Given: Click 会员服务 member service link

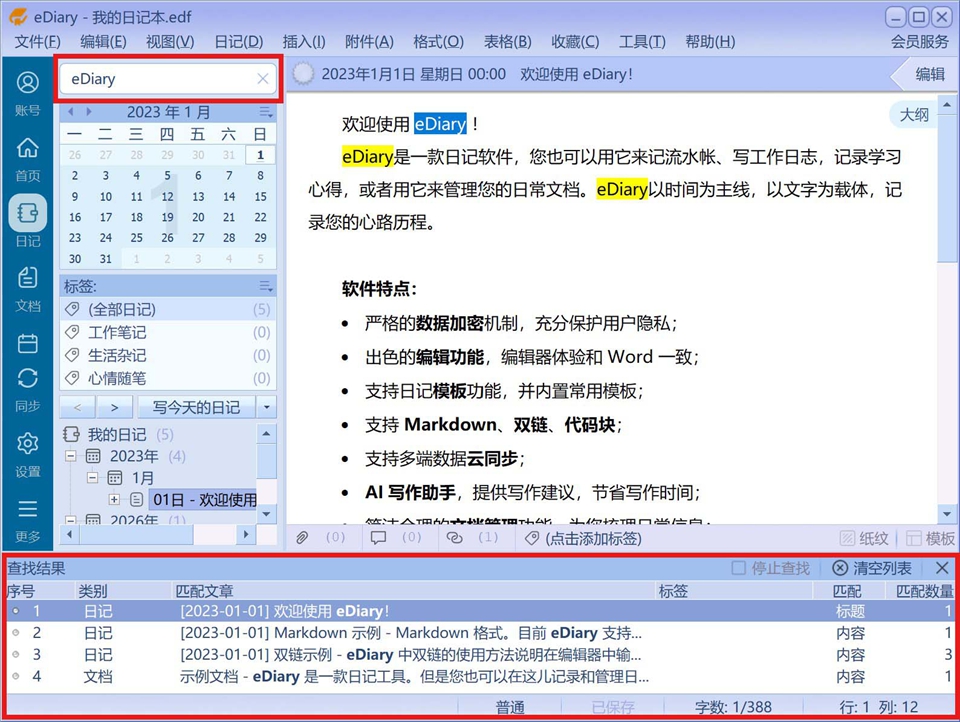Looking at the screenshot, I should coord(919,42).
